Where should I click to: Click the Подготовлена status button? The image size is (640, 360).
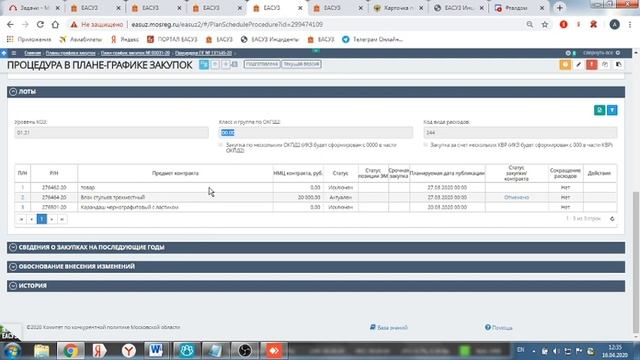[262, 64]
